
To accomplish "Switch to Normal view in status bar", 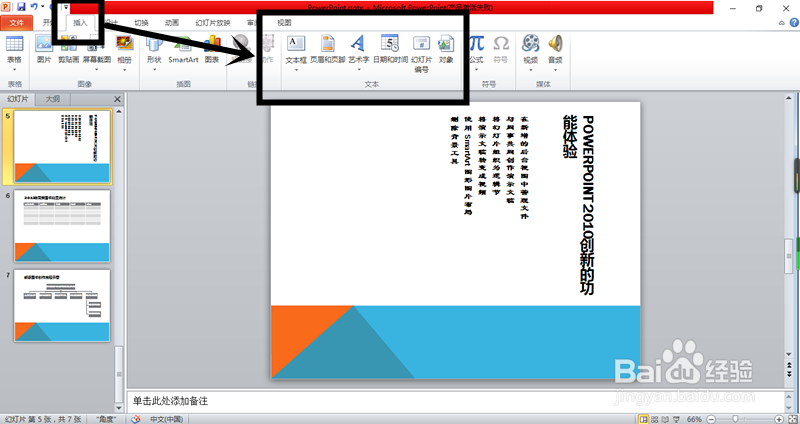I will click(643, 419).
